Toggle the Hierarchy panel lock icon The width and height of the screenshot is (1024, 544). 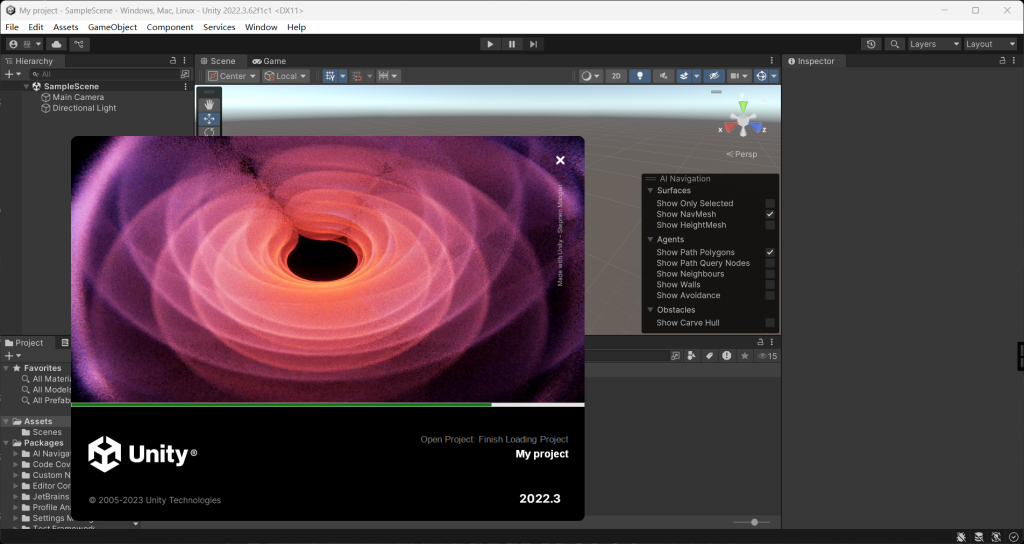coord(173,60)
